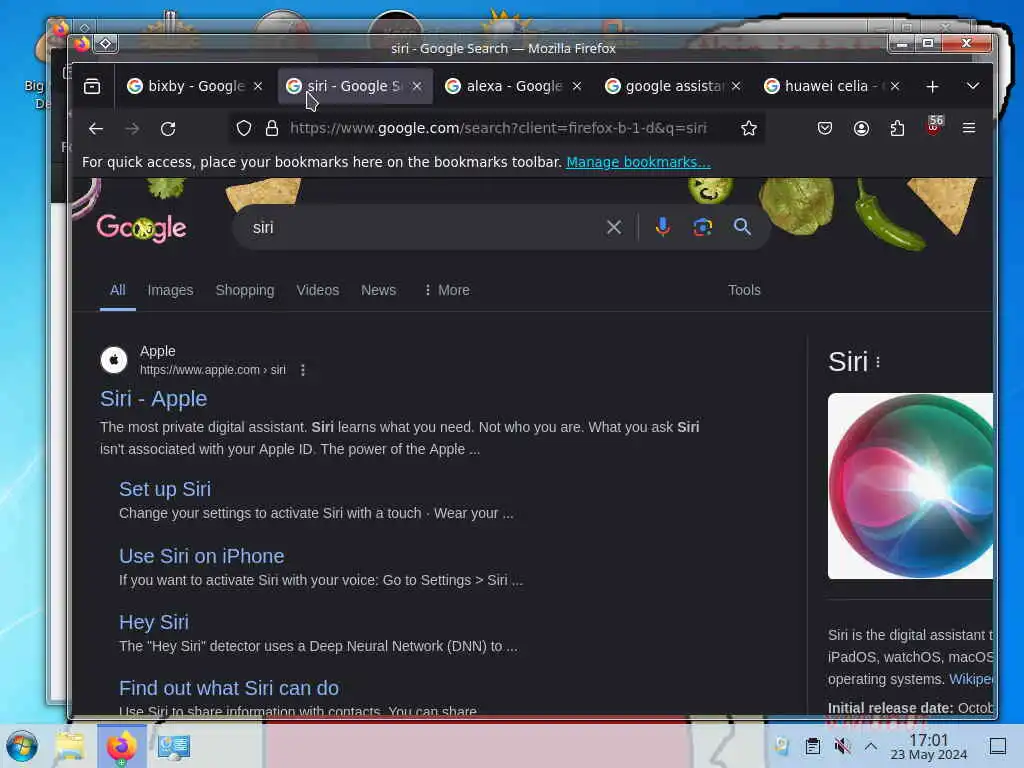Open options for Apple result
The image size is (1024, 768).
click(302, 370)
